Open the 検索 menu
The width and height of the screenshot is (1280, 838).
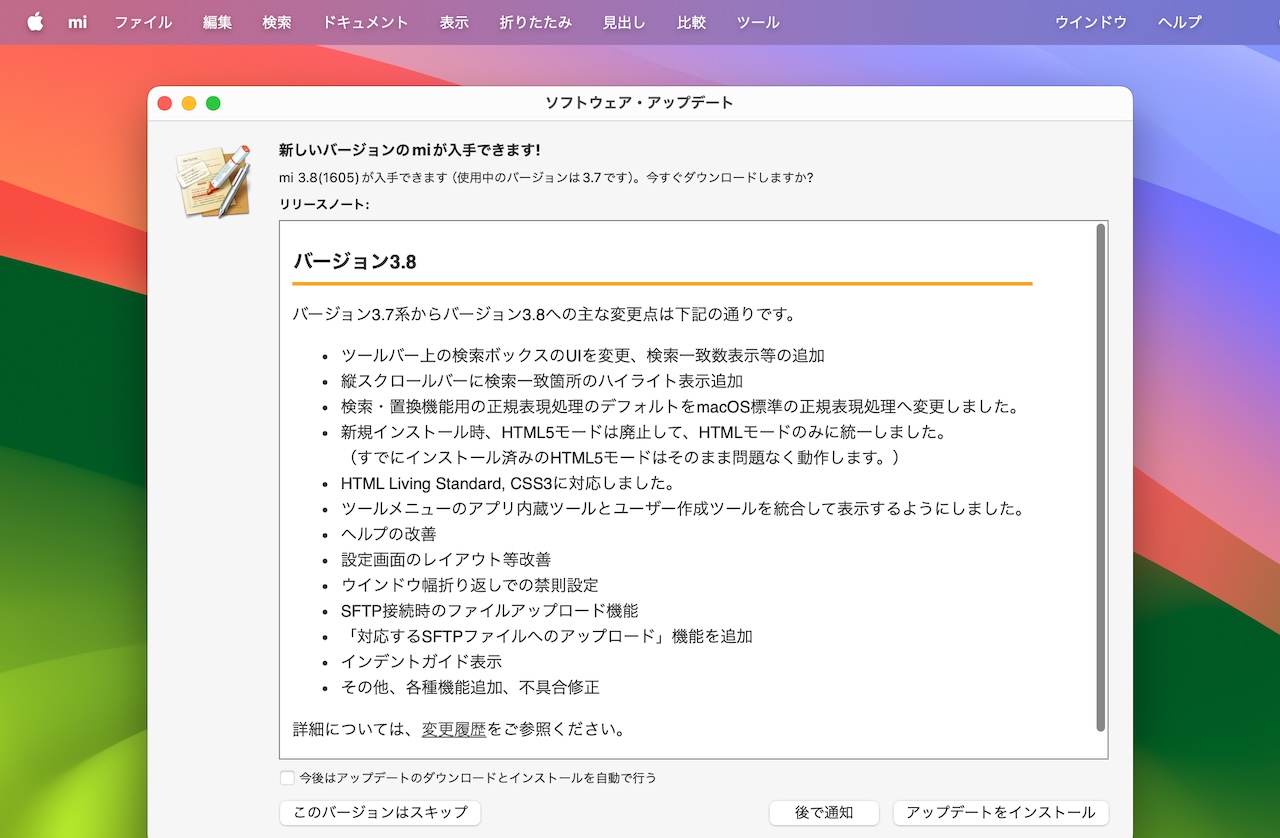tap(277, 22)
